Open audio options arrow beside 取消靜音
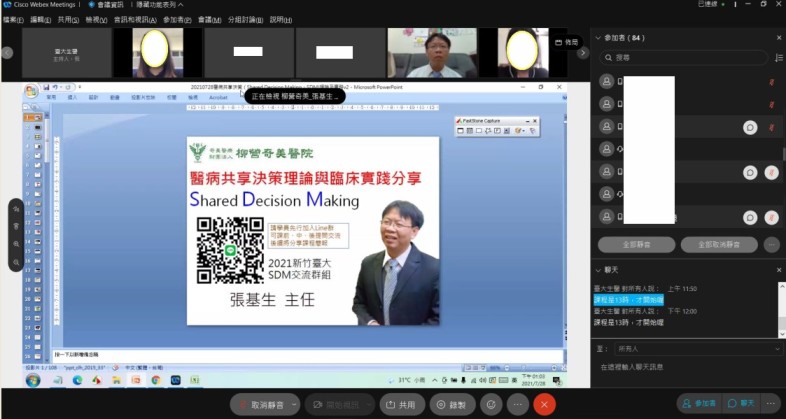 [x=298, y=404]
